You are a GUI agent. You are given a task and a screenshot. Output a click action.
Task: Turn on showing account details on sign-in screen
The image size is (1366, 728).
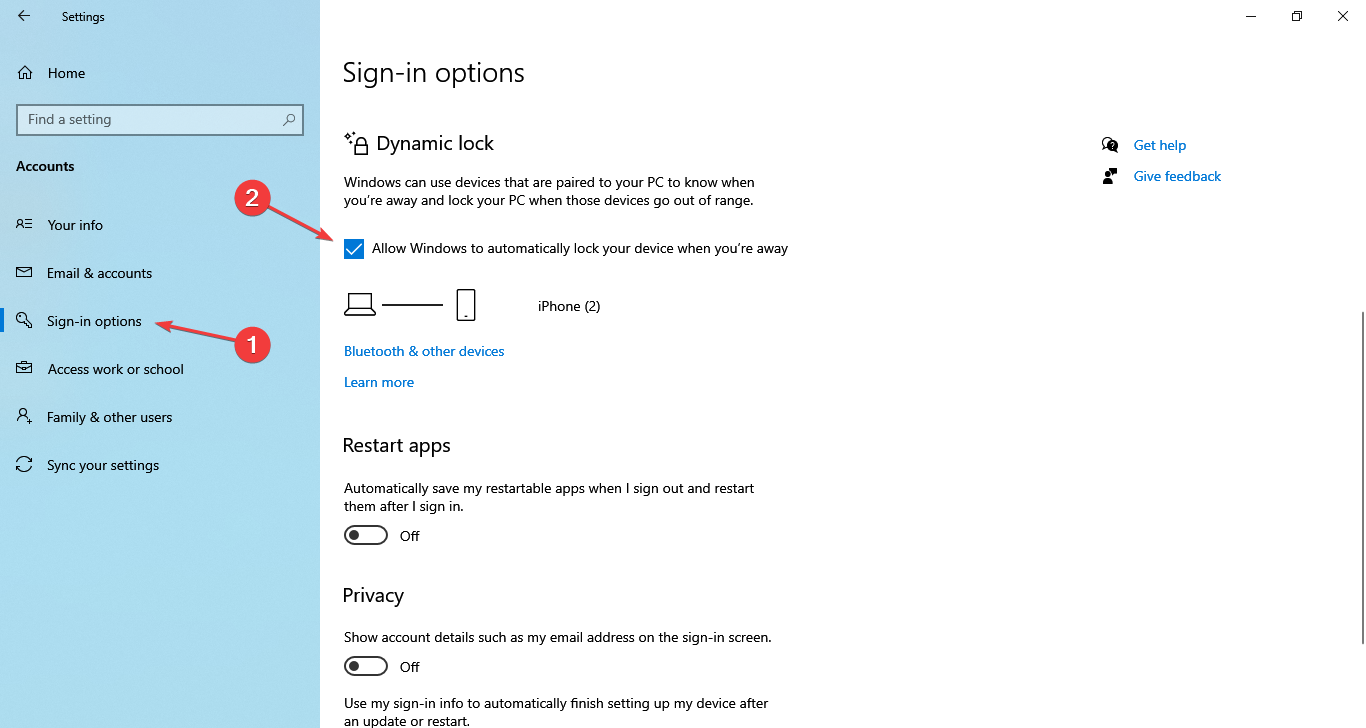(365, 665)
